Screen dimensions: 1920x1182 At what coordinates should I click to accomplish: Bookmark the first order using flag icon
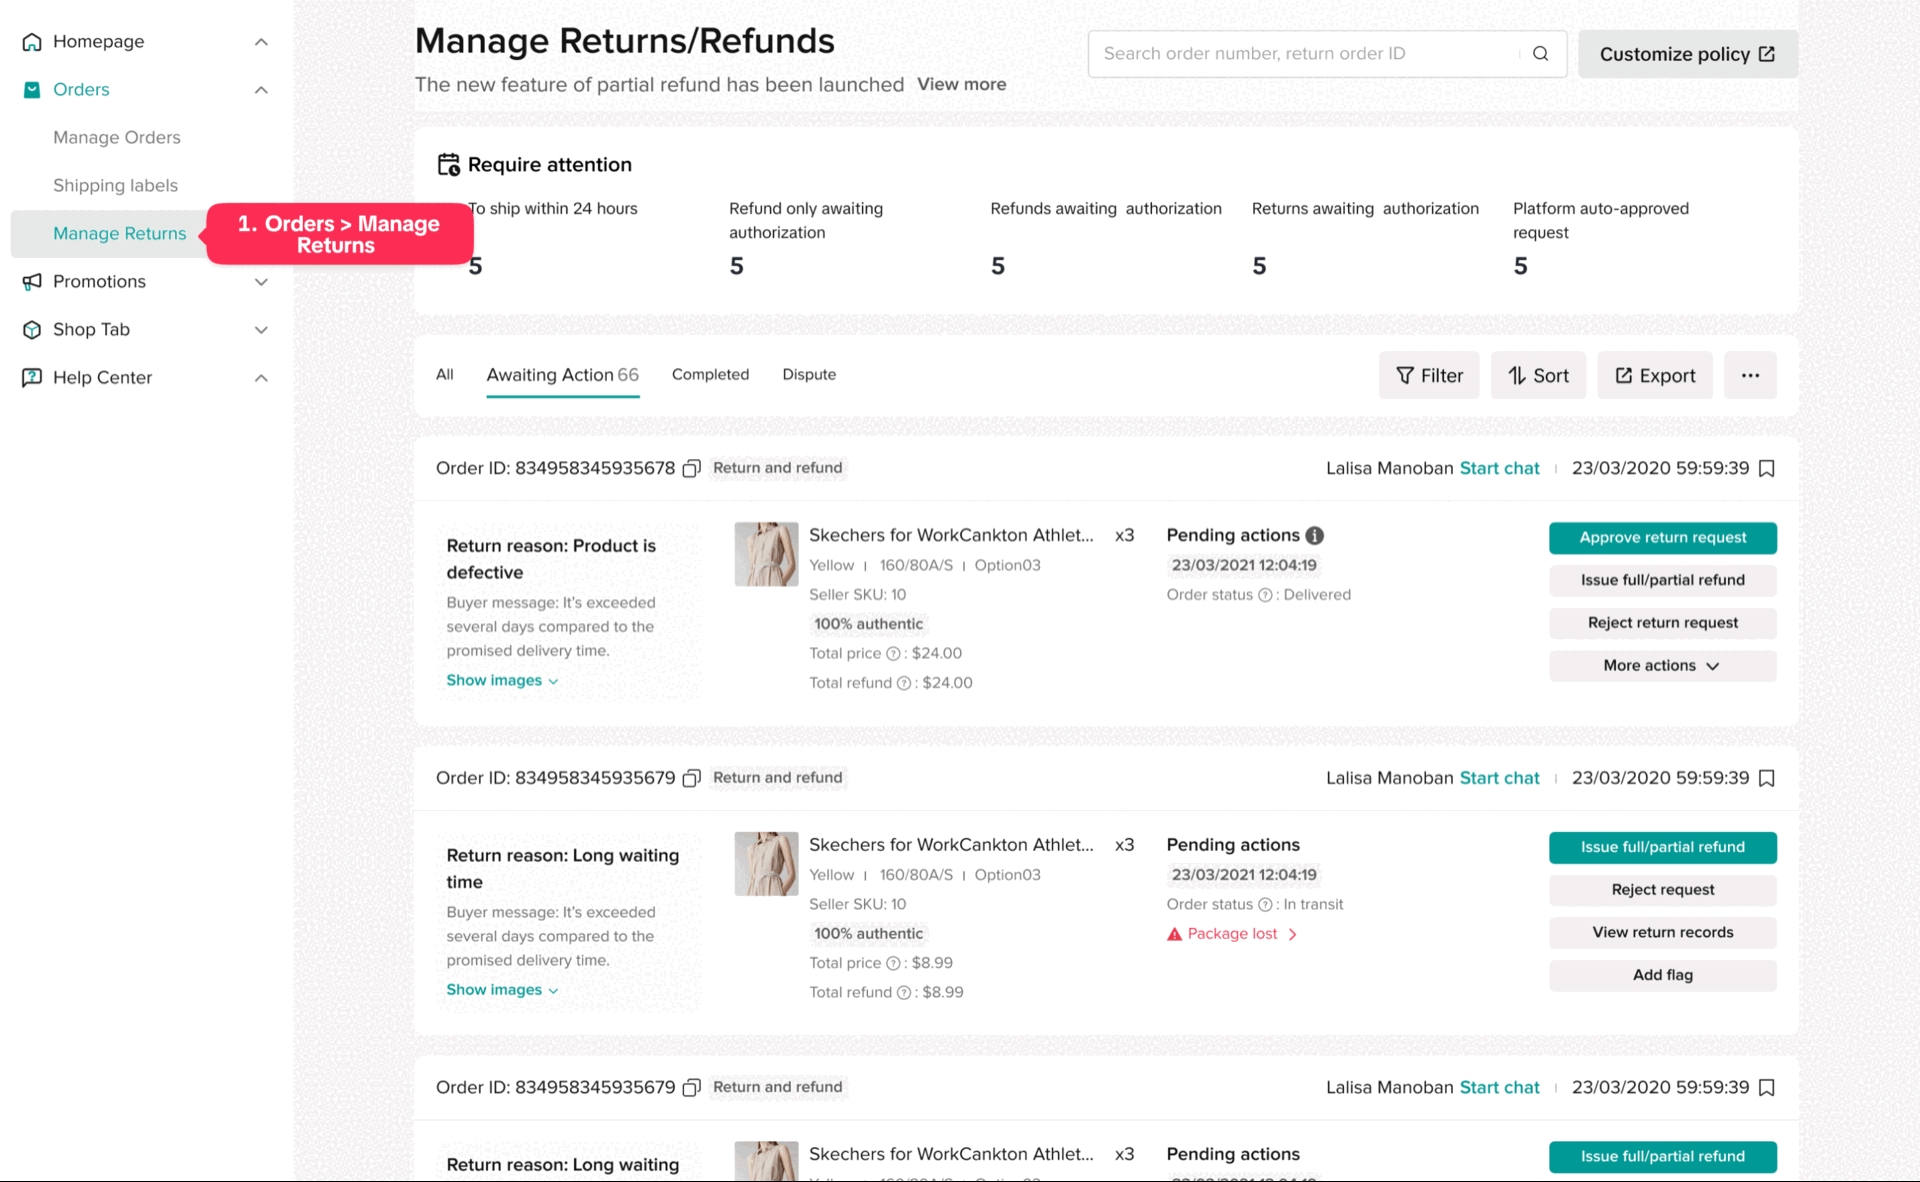coord(1767,469)
